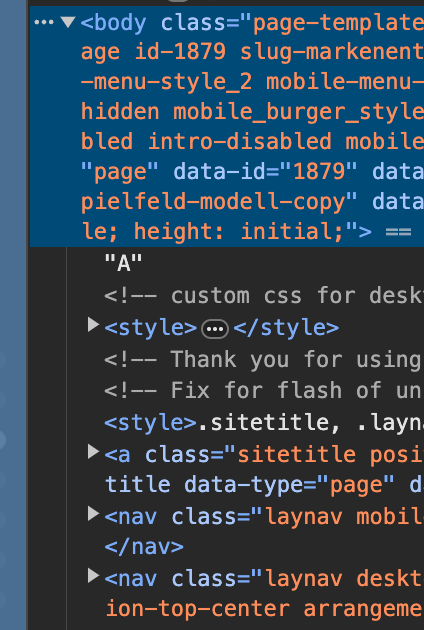Open the three-dot actions for body row
The width and height of the screenshot is (424, 630).
click(44, 22)
